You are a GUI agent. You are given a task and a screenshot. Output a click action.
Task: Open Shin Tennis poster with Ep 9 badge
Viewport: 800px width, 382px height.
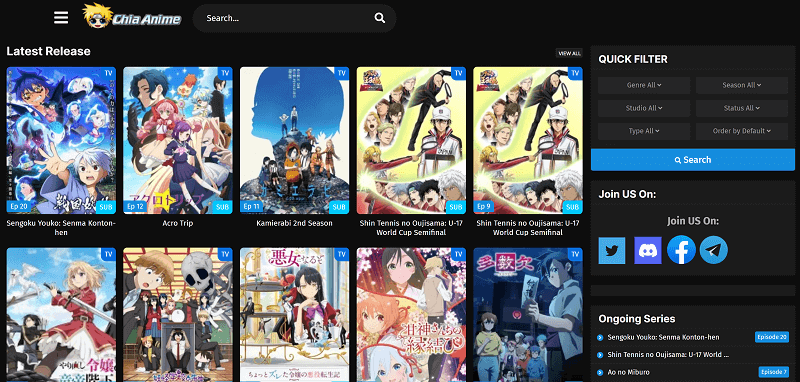pos(528,140)
